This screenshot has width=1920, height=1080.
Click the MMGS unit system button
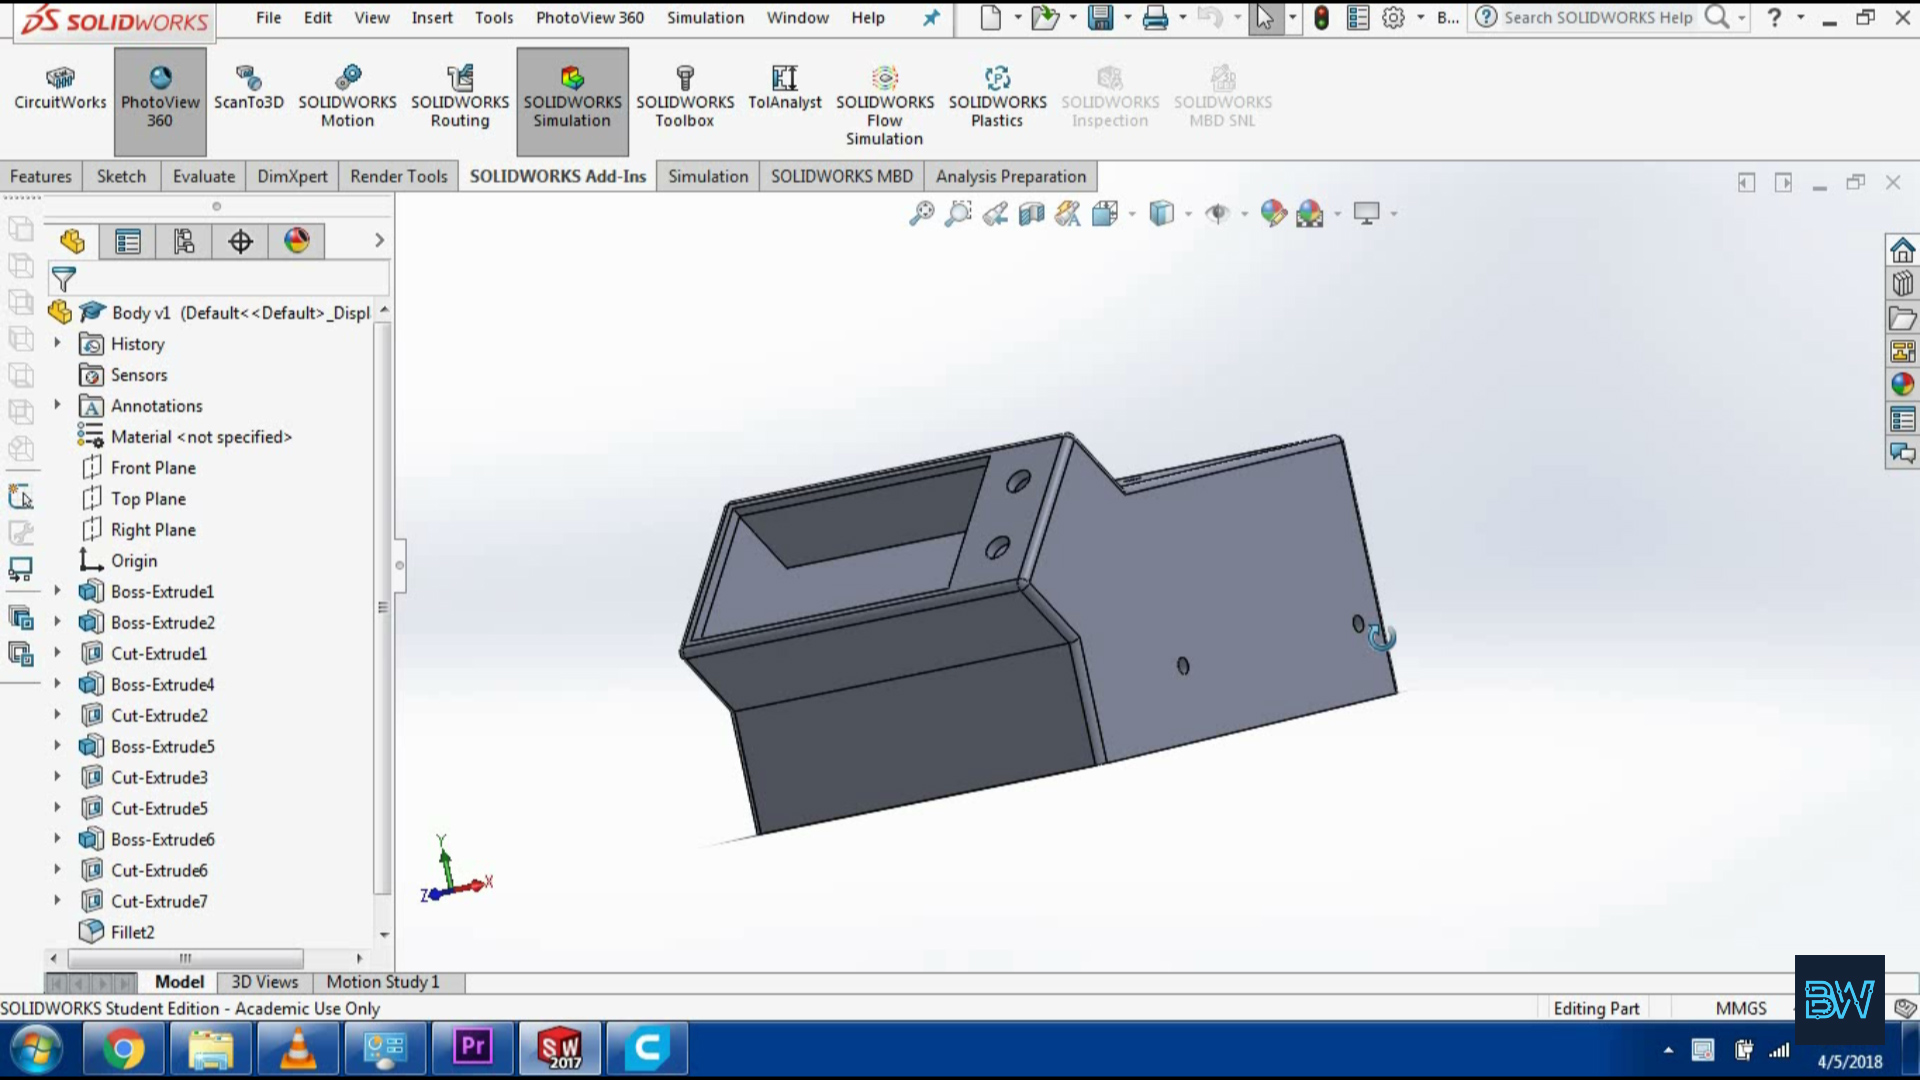pos(1740,1008)
